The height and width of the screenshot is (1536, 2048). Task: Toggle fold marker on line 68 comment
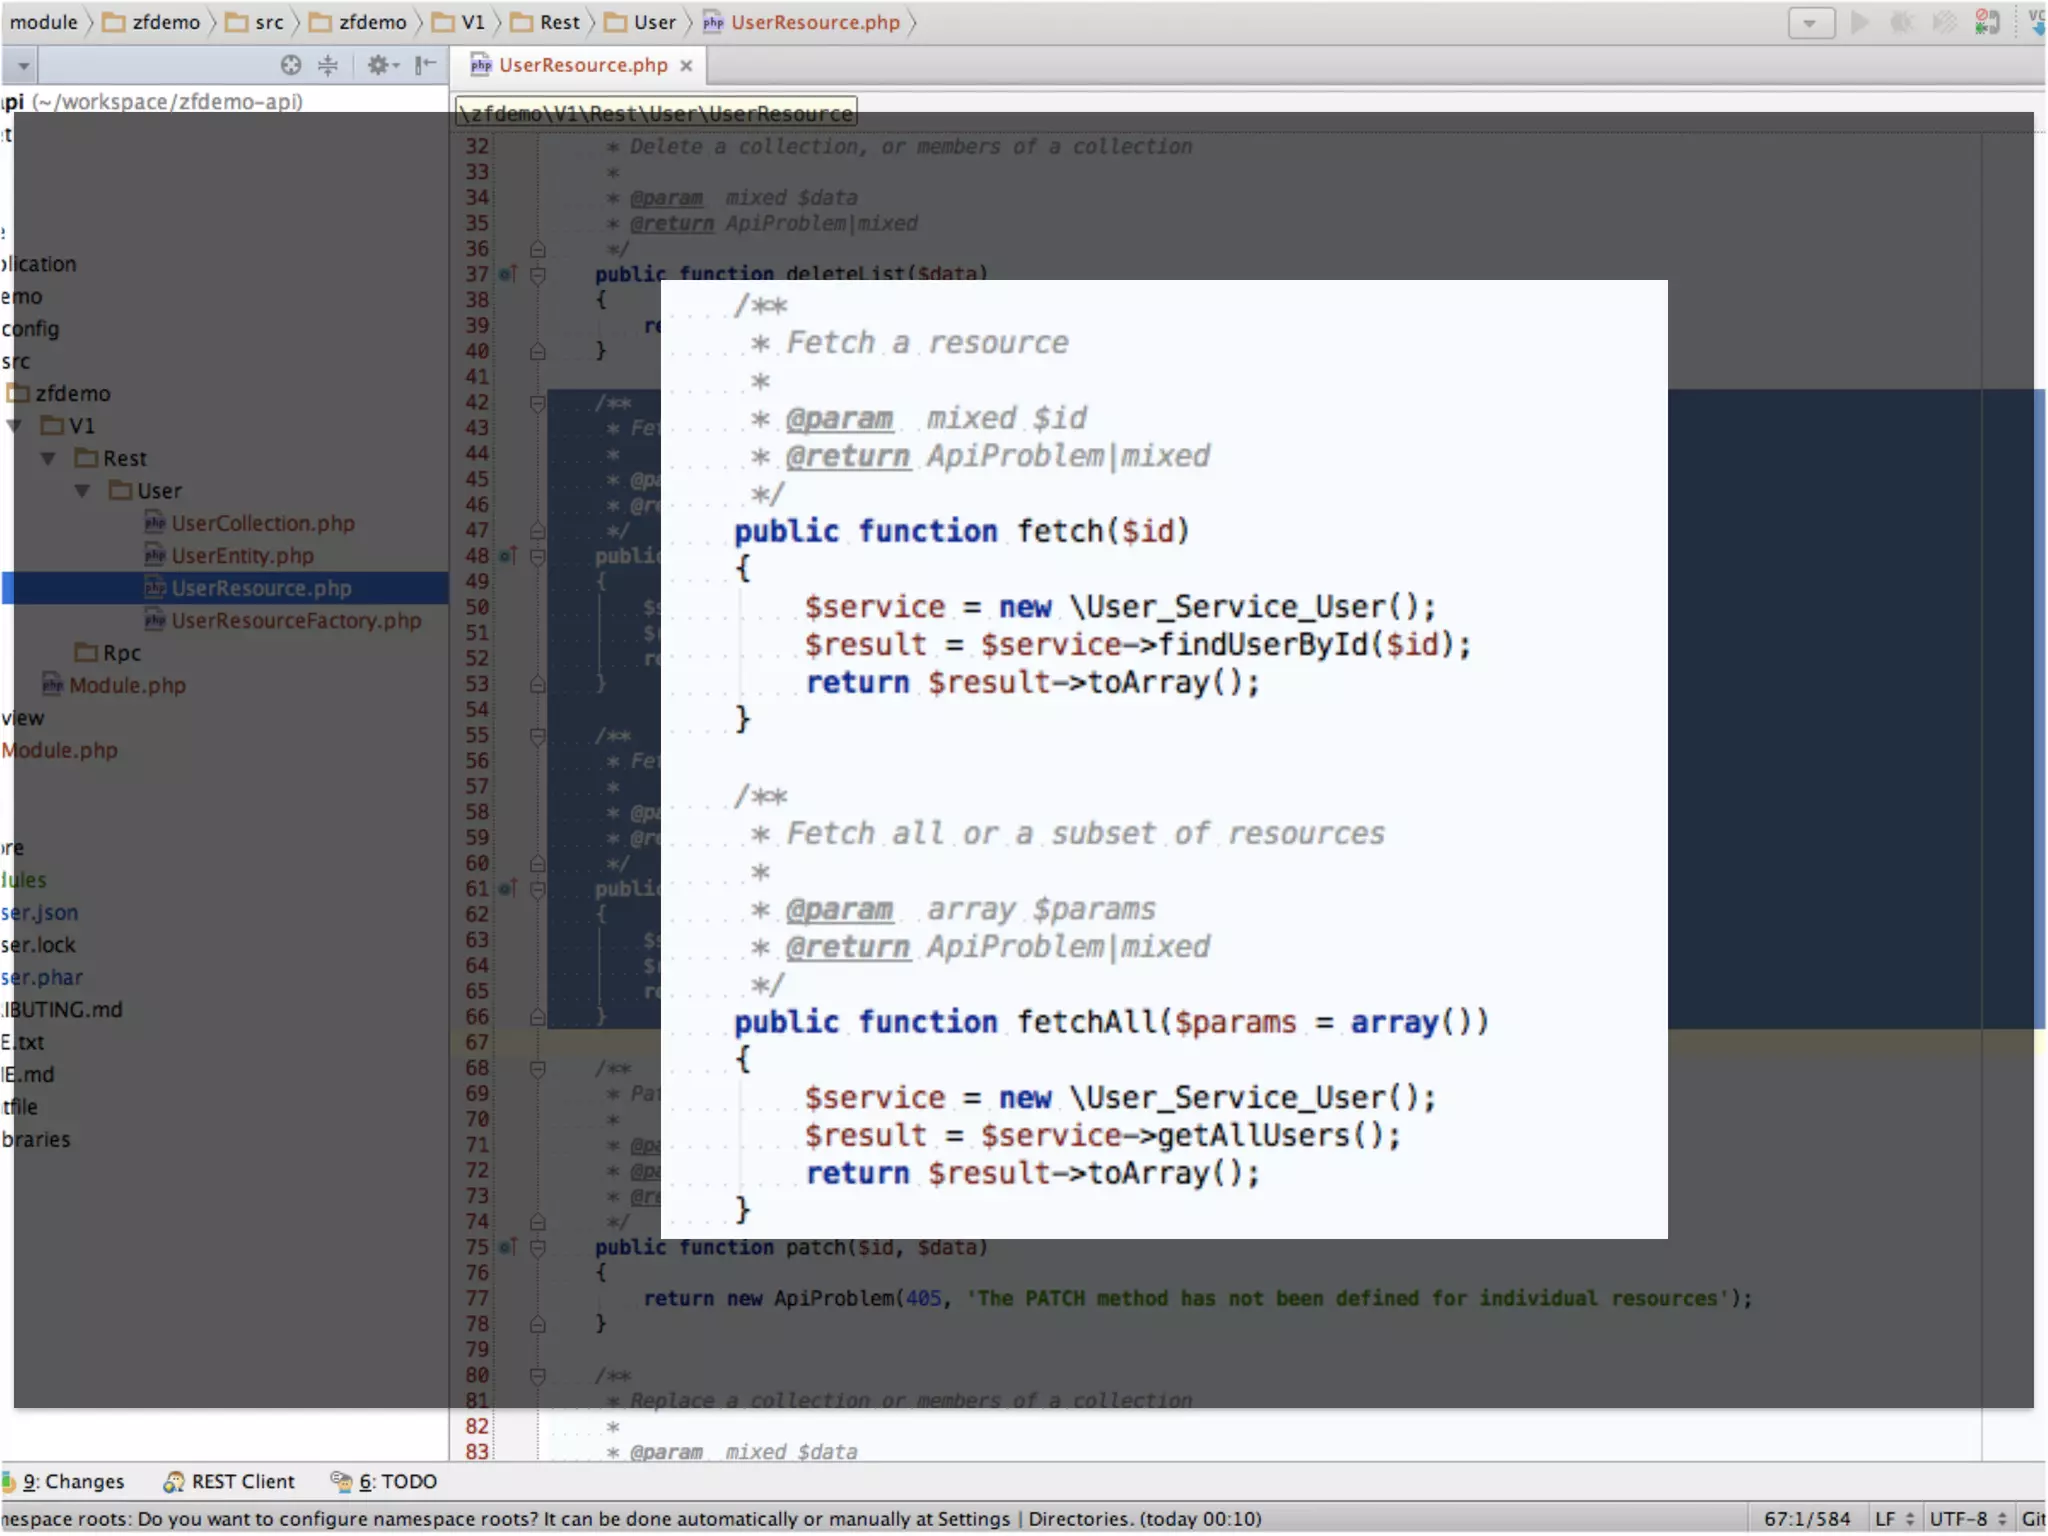click(537, 1068)
